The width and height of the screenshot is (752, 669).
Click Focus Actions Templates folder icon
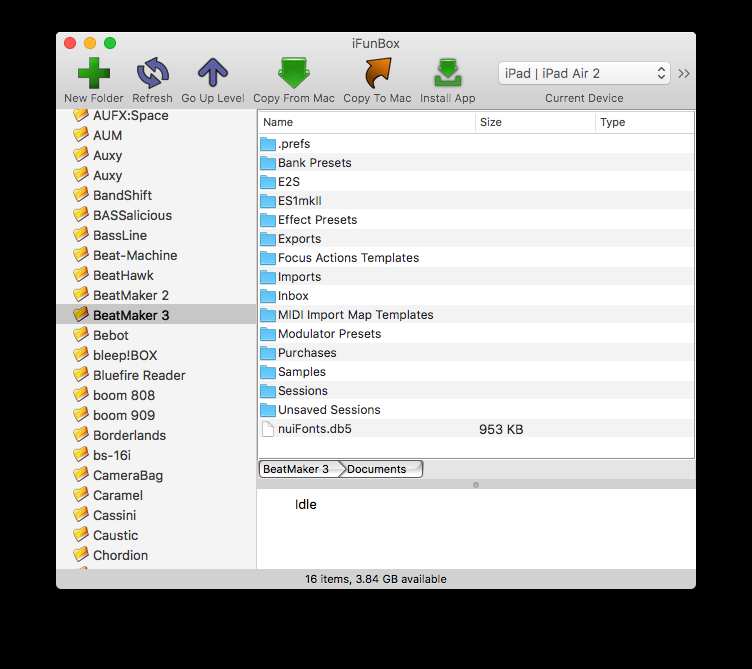268,258
